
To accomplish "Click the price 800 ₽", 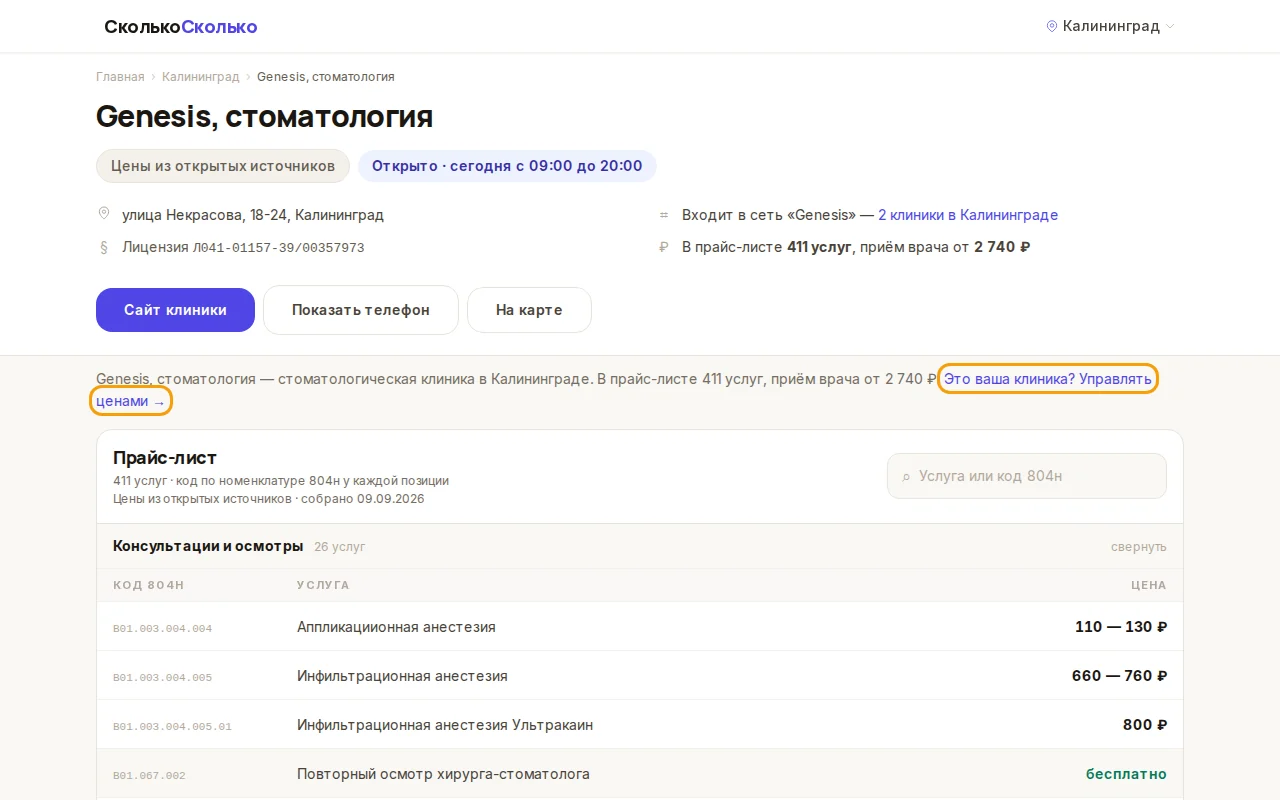I will point(1145,725).
